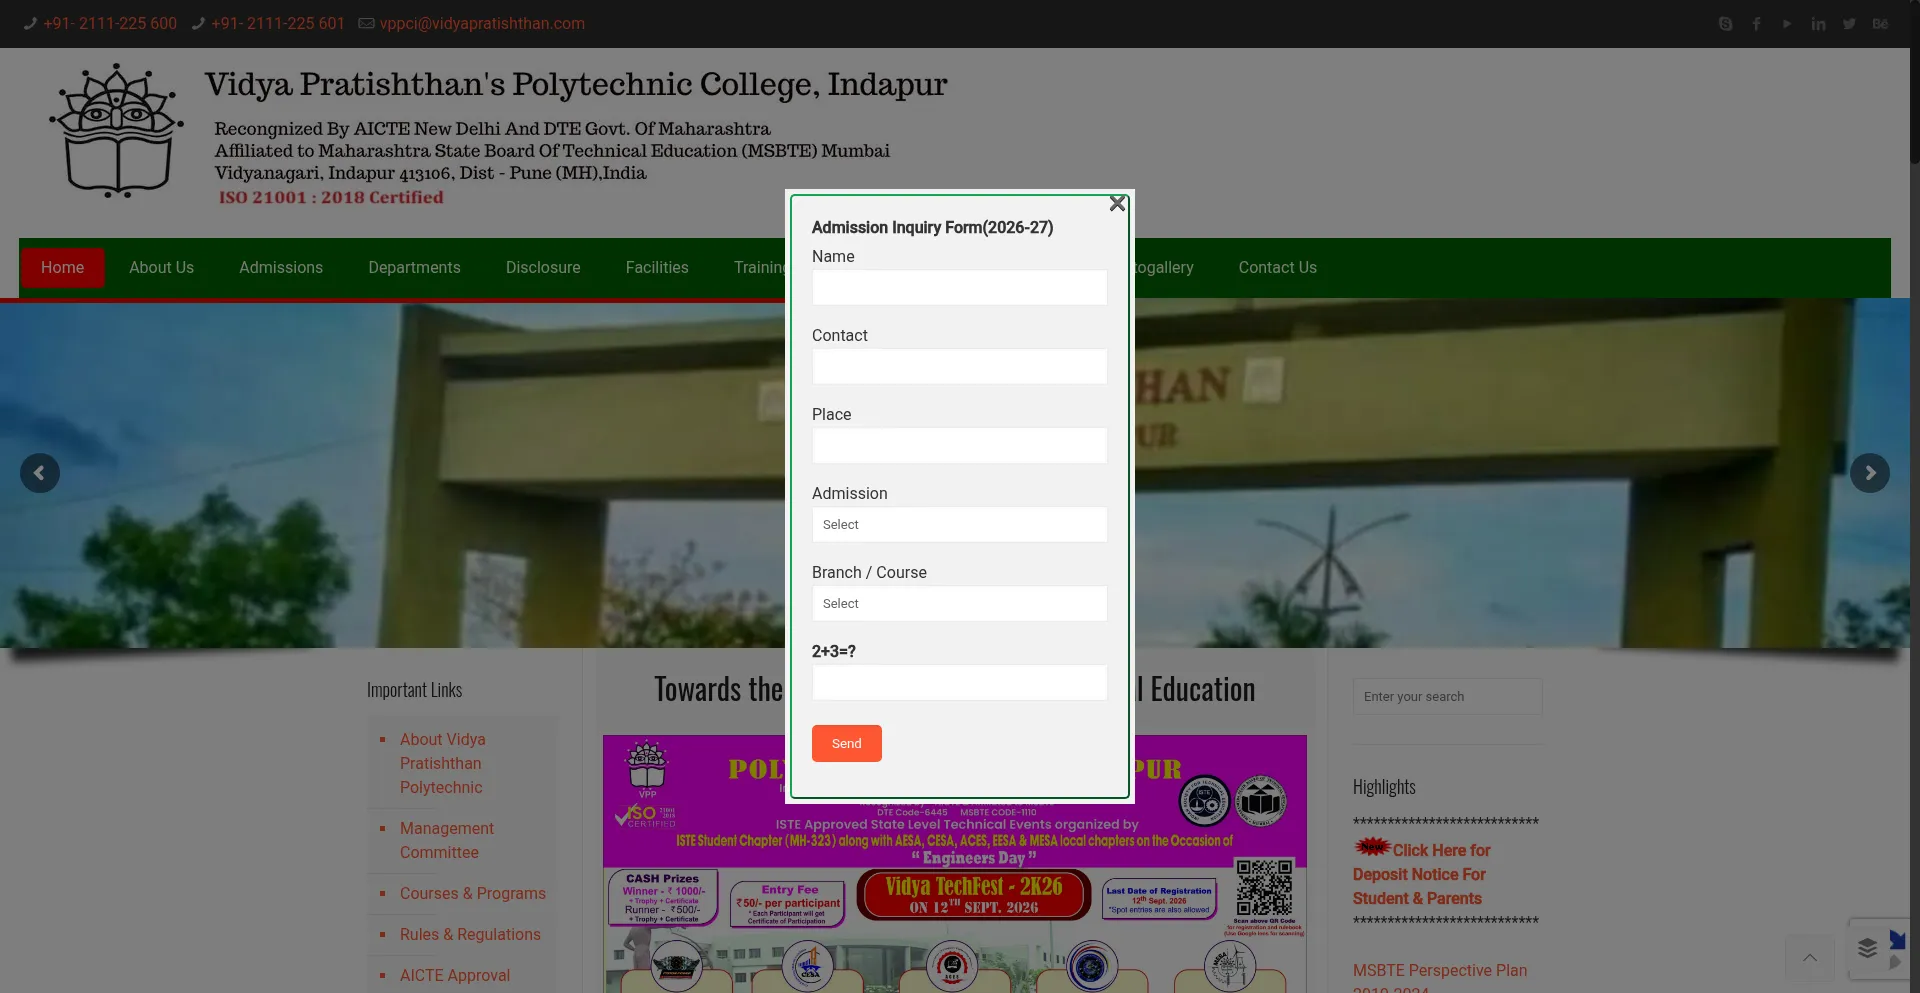Screen dimensions: 1920x993
Task: Open Rules & Regulations link
Action: tap(470, 934)
